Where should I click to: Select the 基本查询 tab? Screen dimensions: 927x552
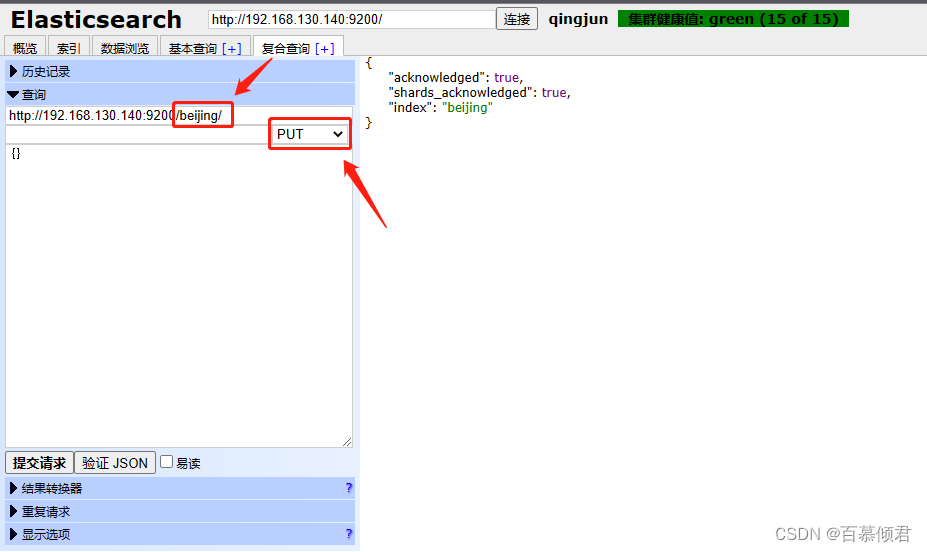(193, 48)
